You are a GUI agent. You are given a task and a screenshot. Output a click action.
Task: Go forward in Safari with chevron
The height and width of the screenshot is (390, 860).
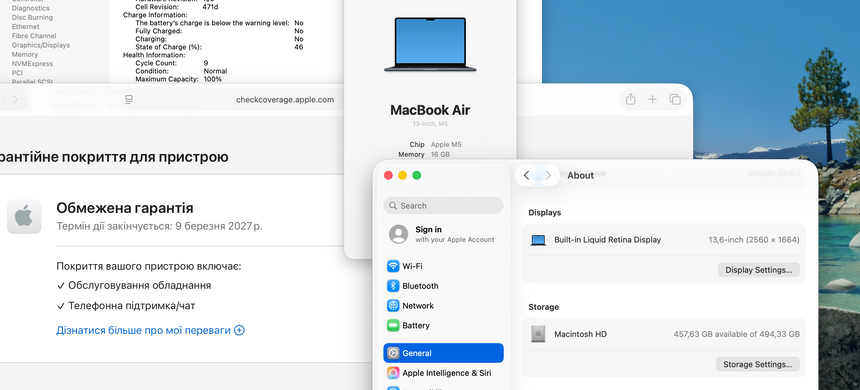click(15, 99)
